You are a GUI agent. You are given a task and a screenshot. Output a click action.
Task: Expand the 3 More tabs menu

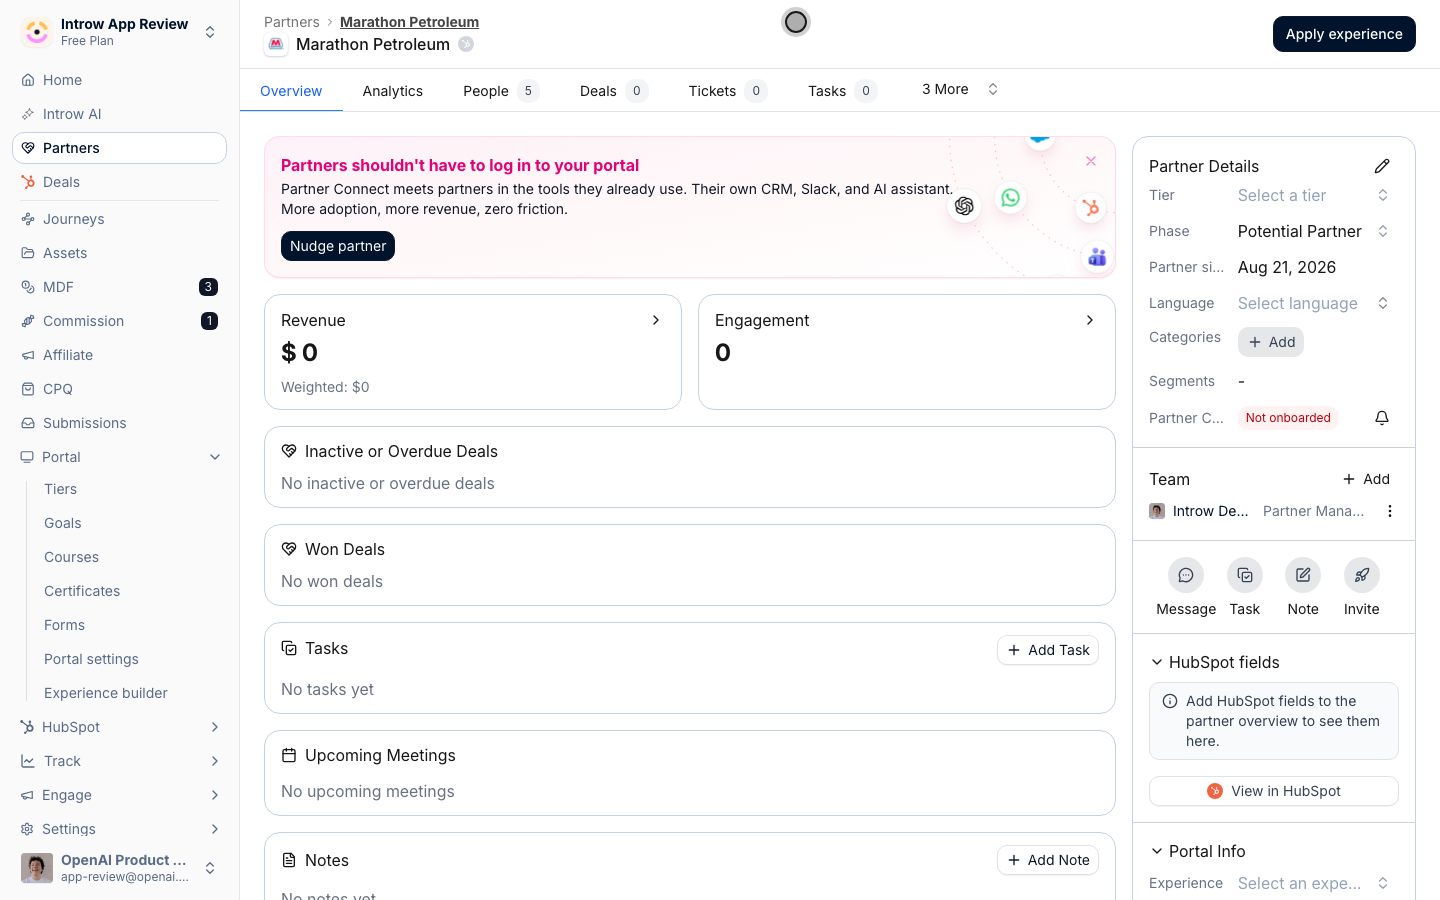tap(960, 89)
